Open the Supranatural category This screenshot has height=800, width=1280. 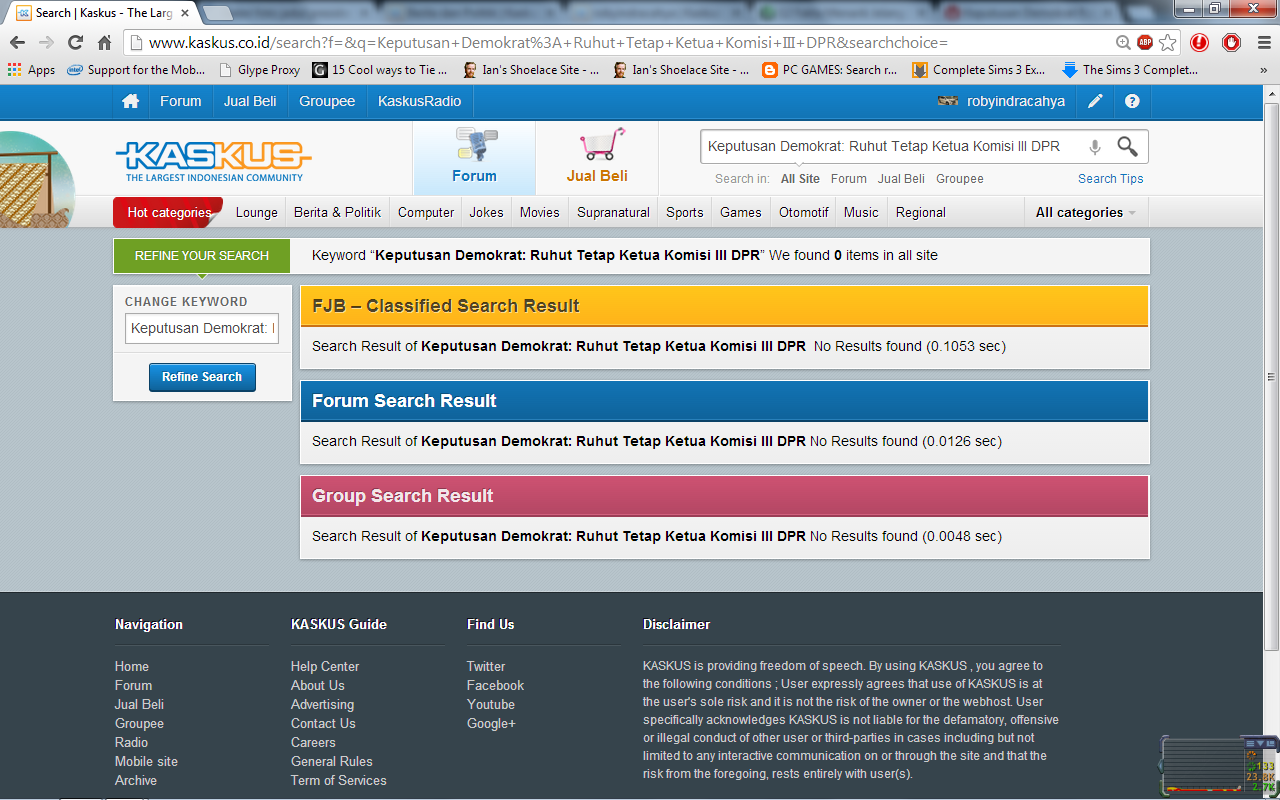tap(614, 212)
